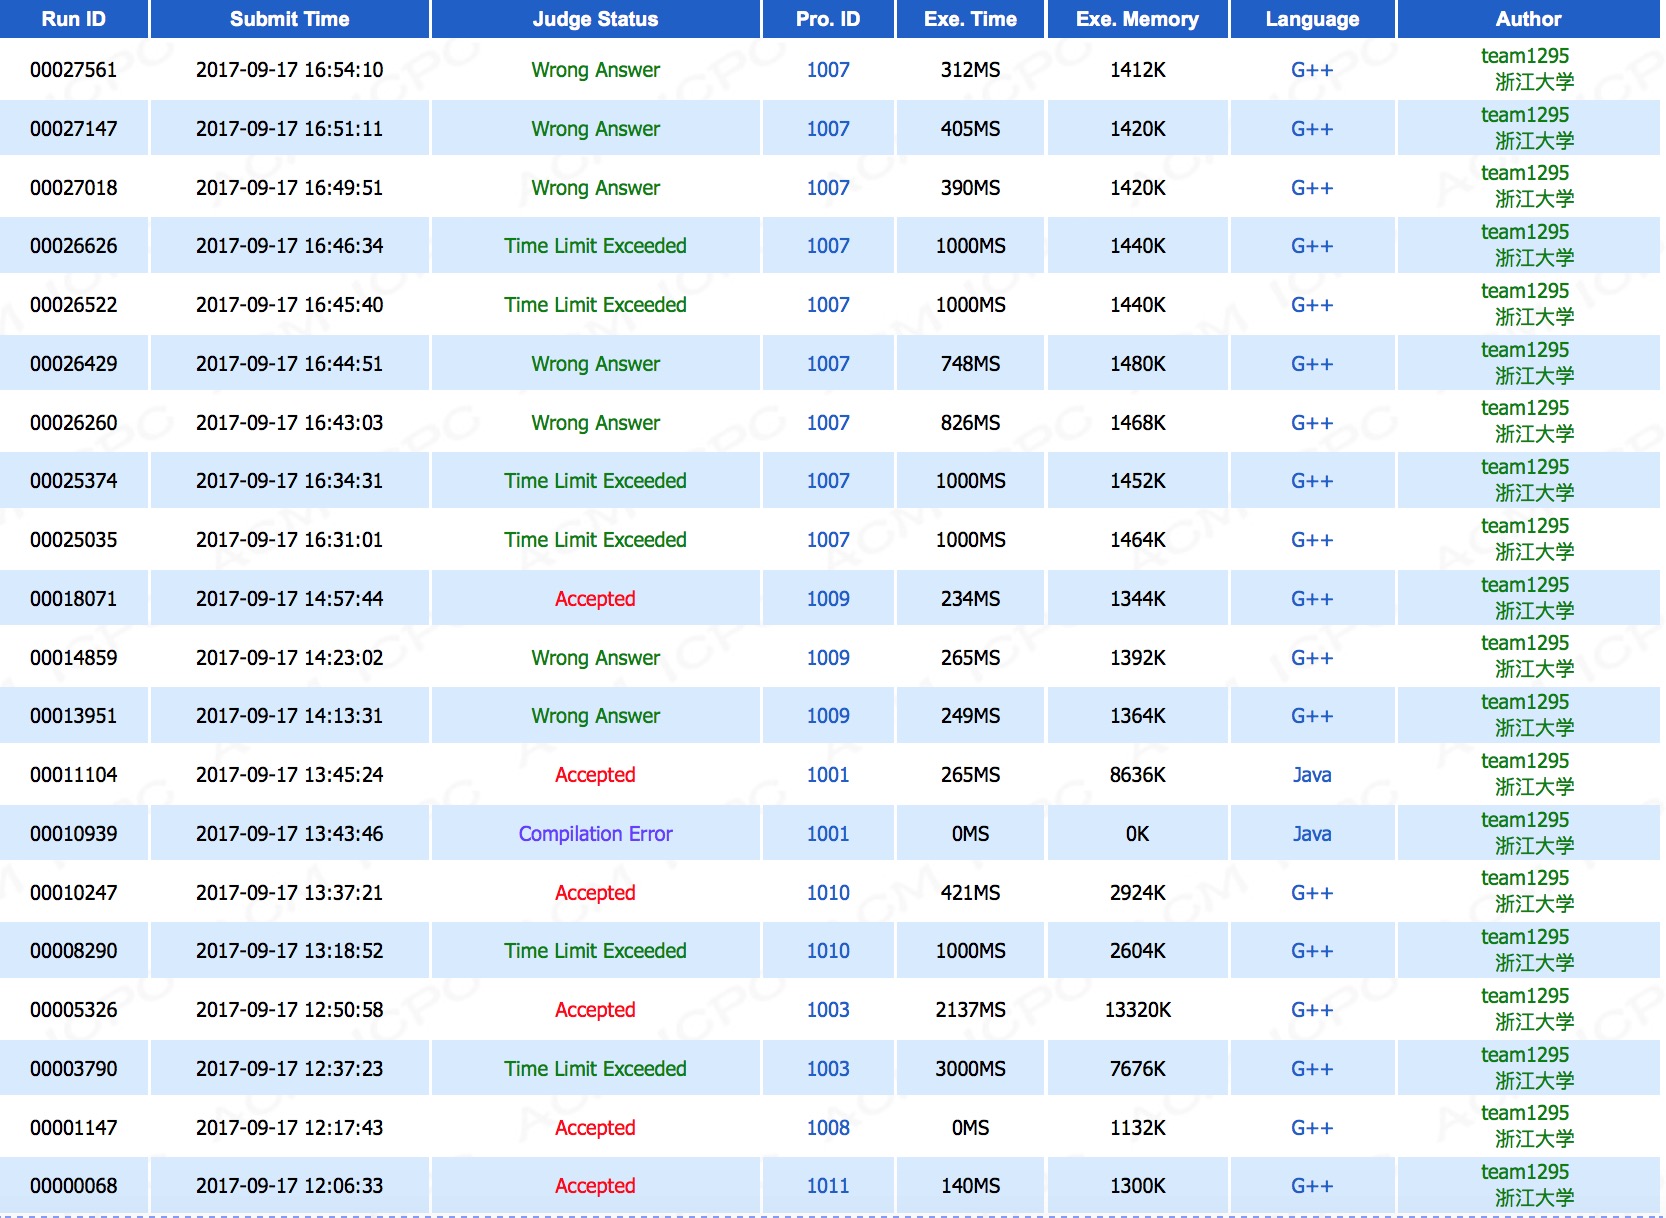Image resolution: width=1666 pixels, height=1218 pixels.
Task: Click G++ link in run 00003790 row
Action: (x=1311, y=1069)
